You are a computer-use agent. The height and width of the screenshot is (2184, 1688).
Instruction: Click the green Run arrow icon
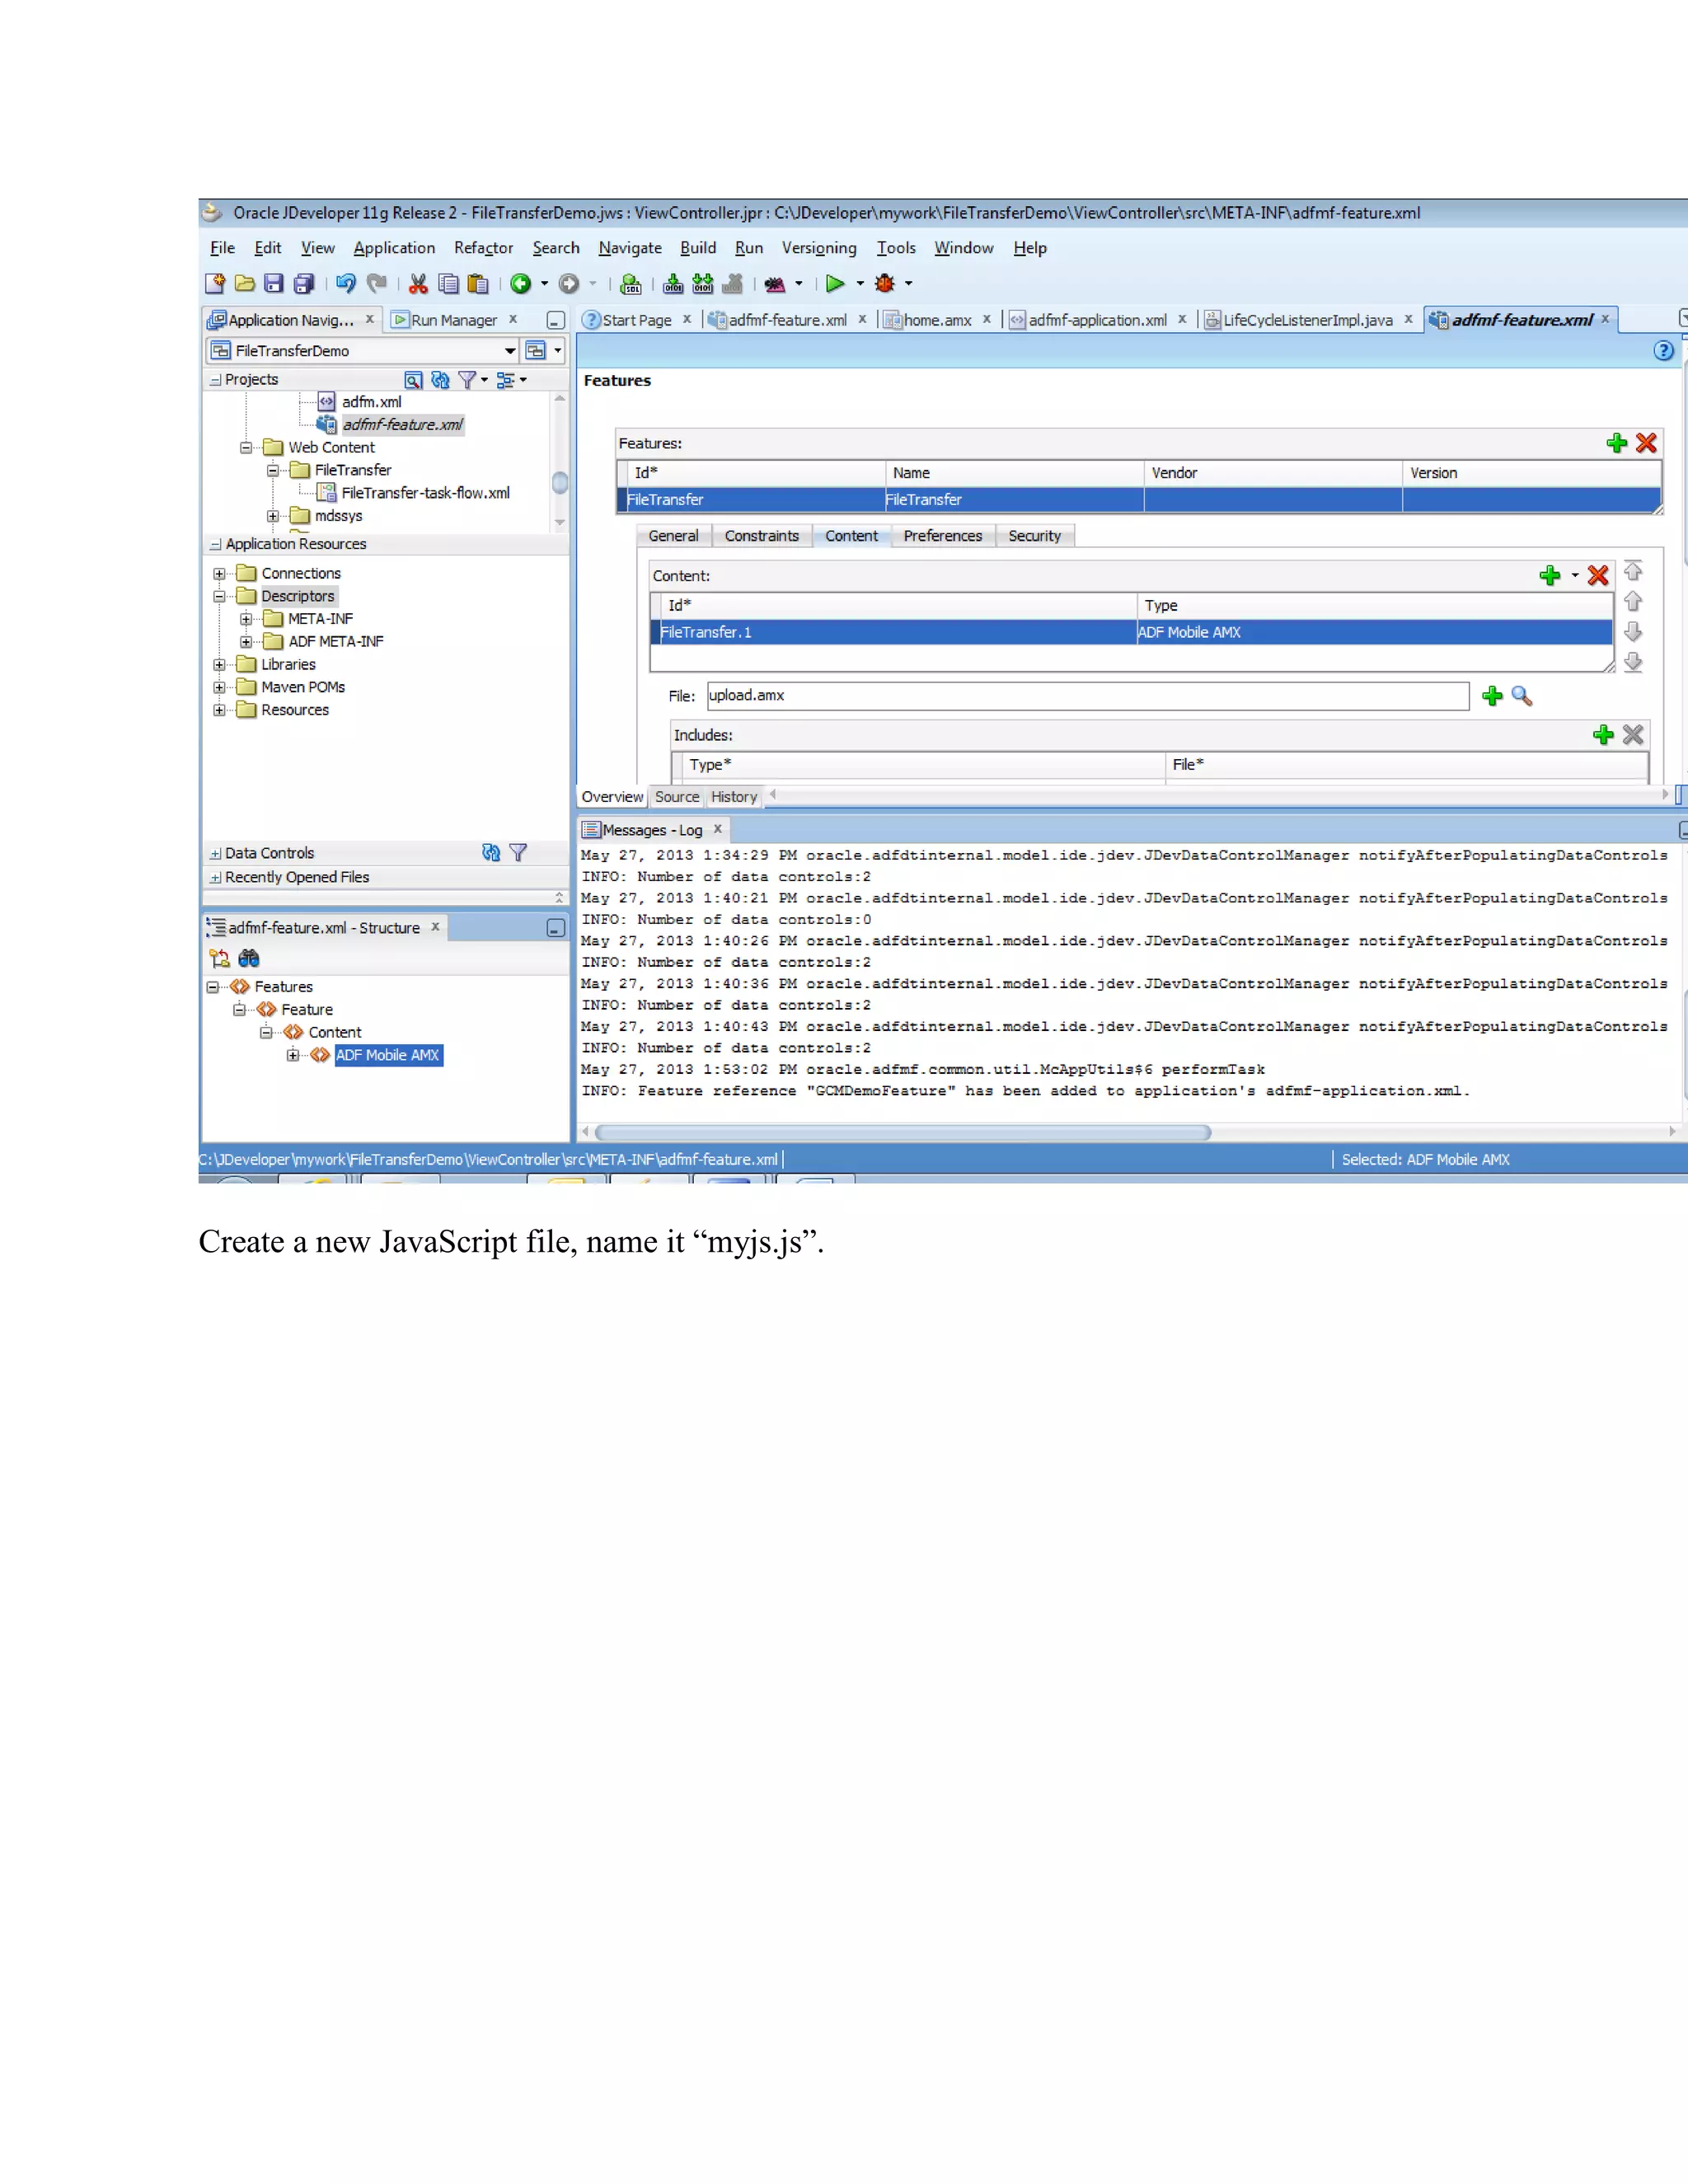pyautogui.click(x=834, y=284)
